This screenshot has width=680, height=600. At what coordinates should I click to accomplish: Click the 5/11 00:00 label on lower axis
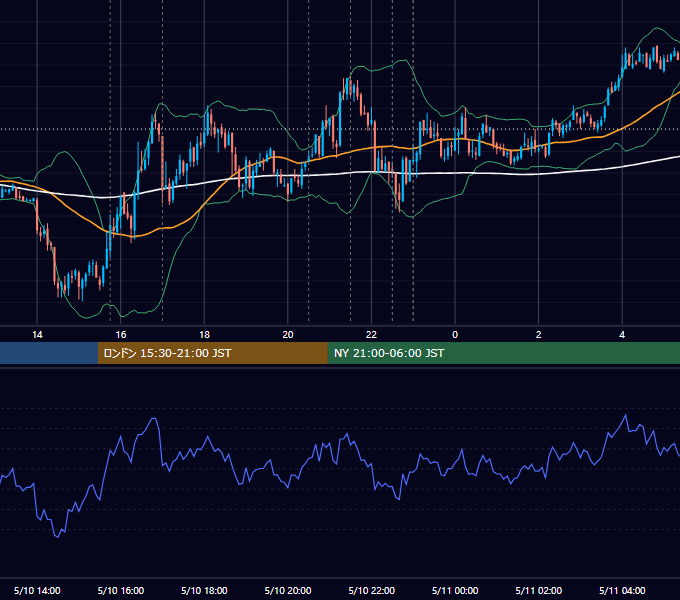point(455,590)
